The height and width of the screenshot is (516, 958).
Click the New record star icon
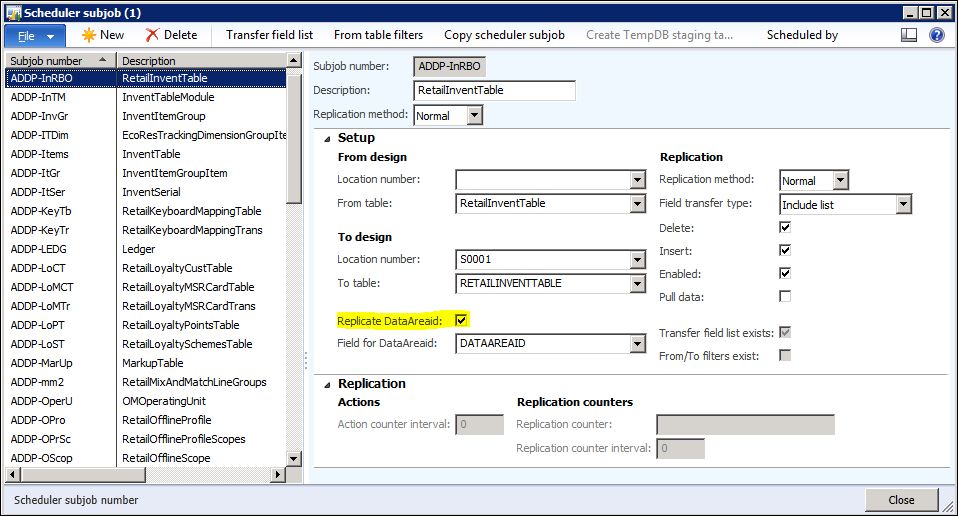point(88,35)
